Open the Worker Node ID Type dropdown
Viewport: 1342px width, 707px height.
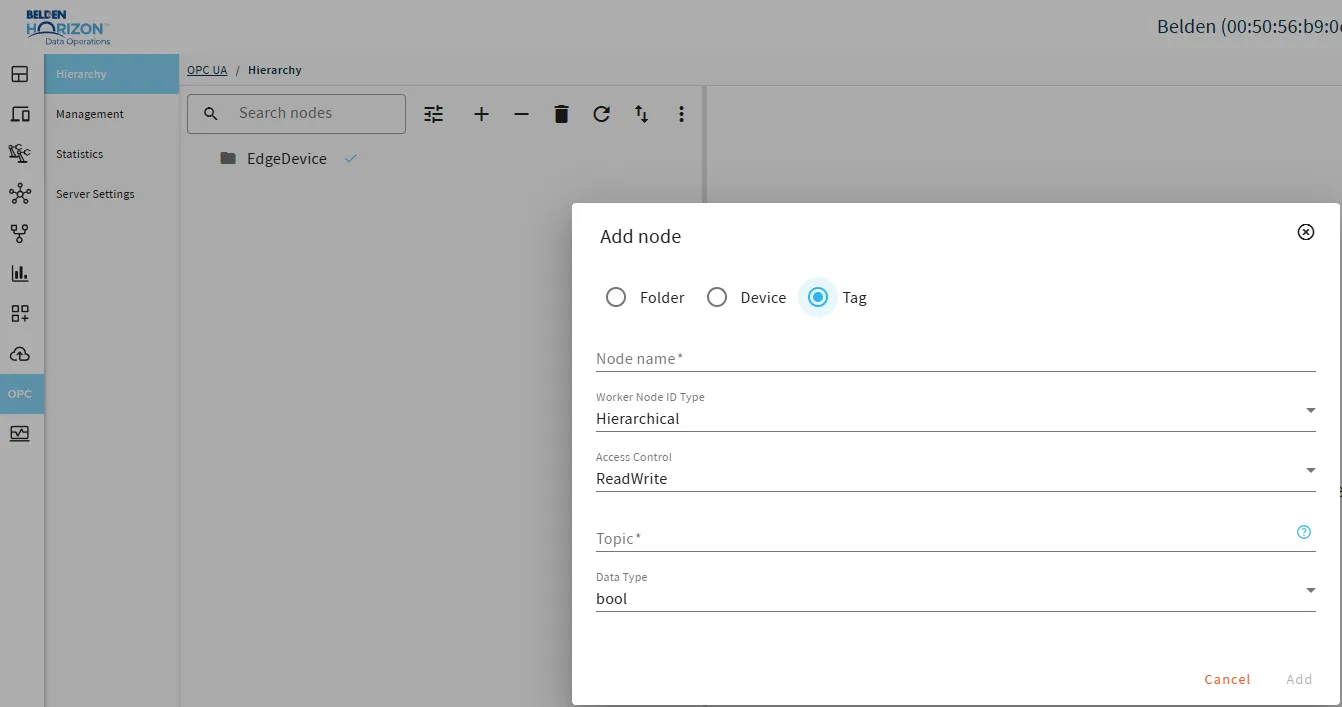coord(956,411)
